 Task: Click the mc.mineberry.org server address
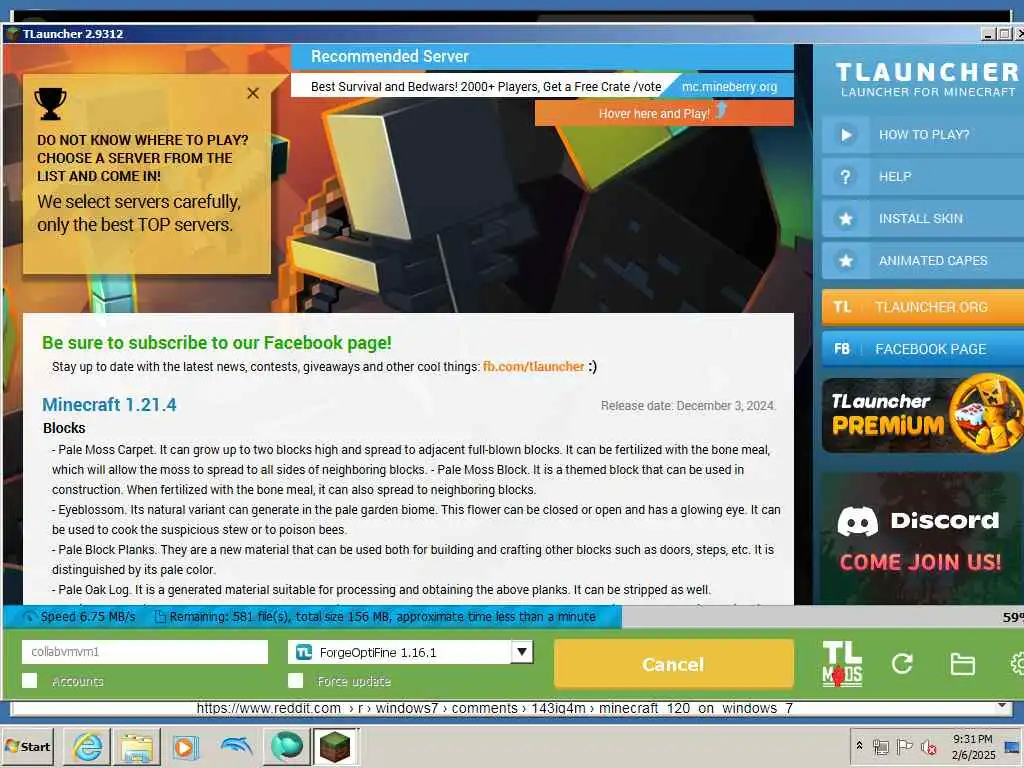click(x=729, y=86)
